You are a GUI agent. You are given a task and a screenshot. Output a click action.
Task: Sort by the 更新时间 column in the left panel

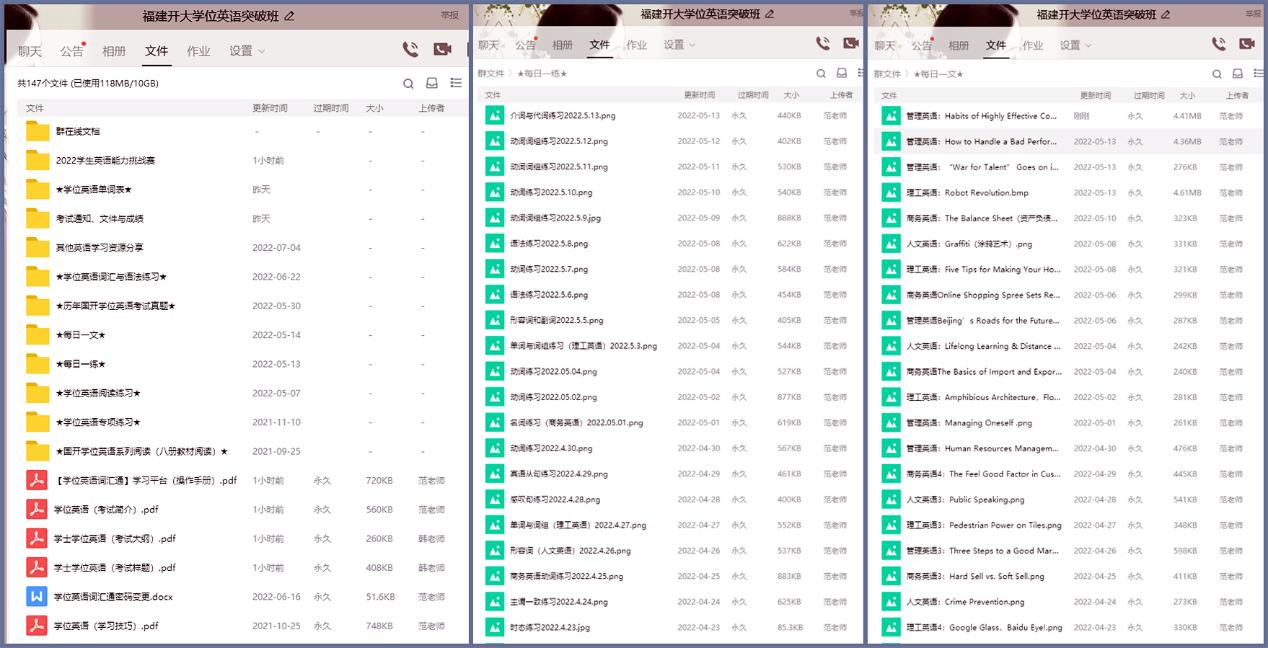[269, 108]
